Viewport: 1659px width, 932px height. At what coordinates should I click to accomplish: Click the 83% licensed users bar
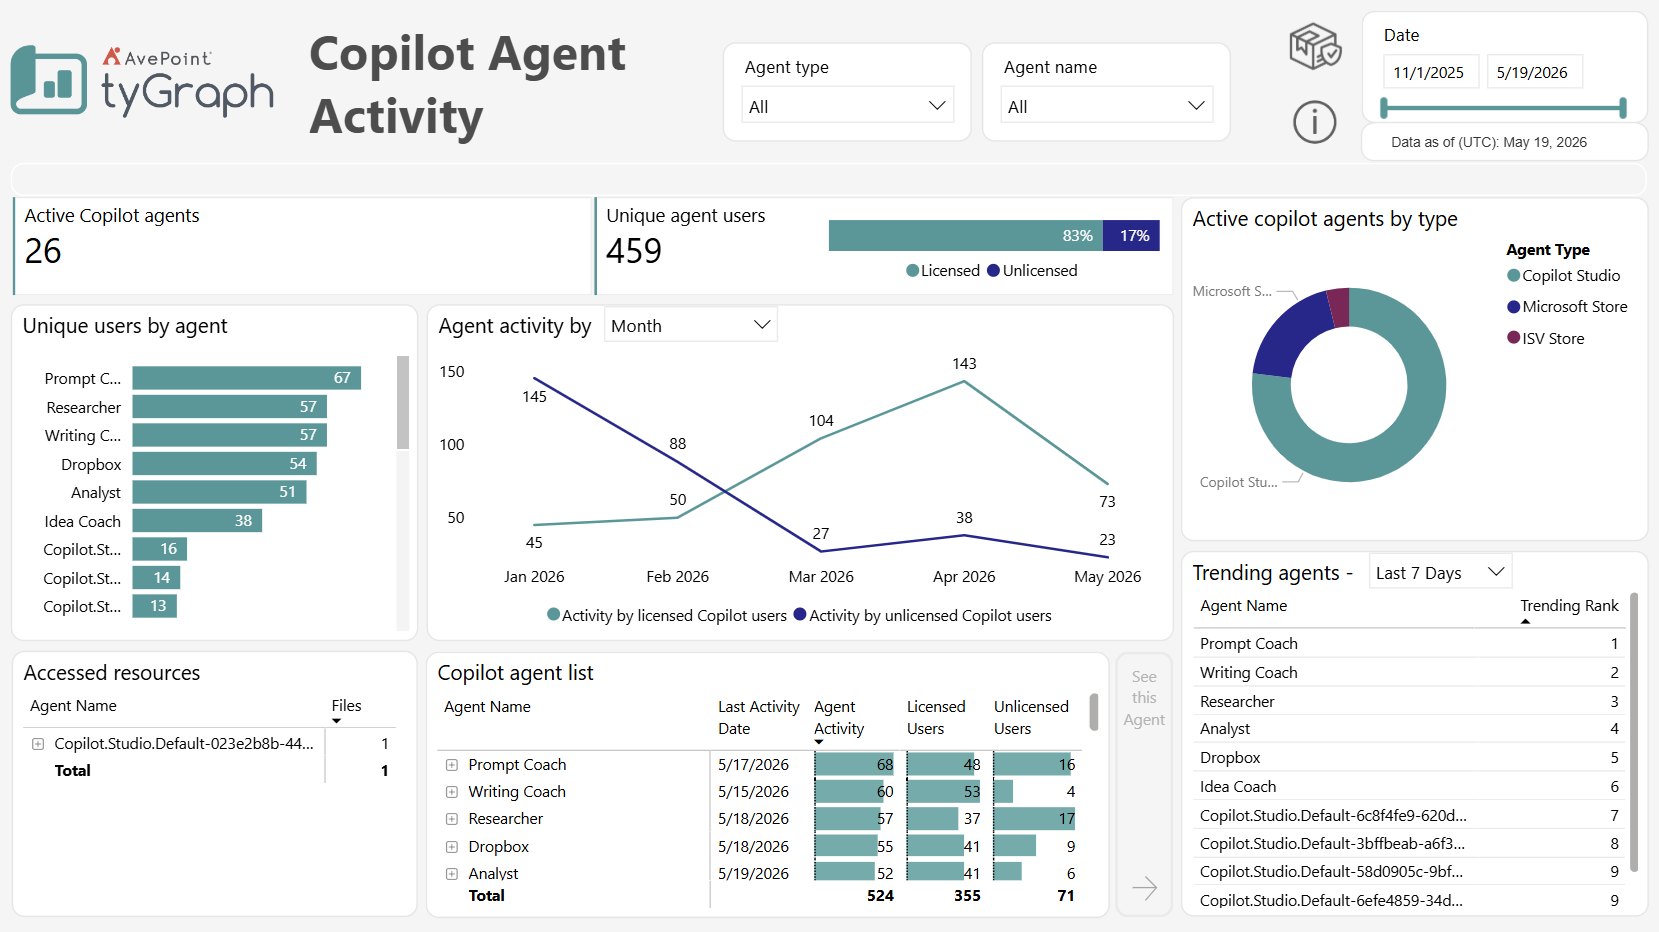click(x=966, y=236)
